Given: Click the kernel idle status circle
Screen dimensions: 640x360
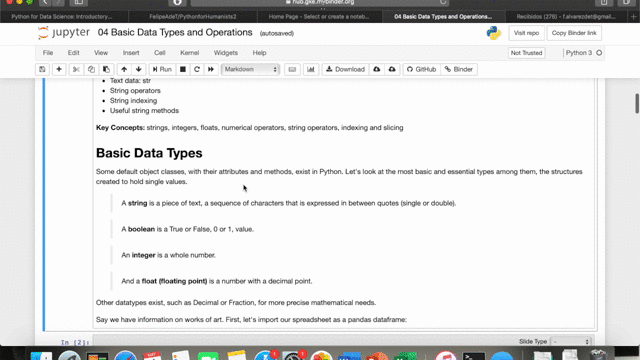Looking at the screenshot, I should [599, 53].
